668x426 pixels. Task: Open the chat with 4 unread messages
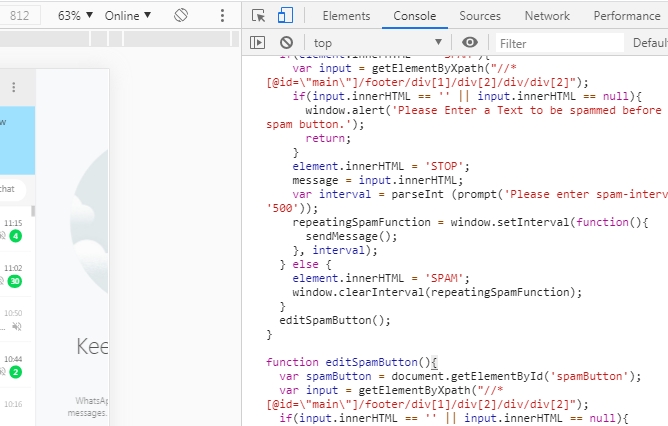pyautogui.click(x=16, y=229)
